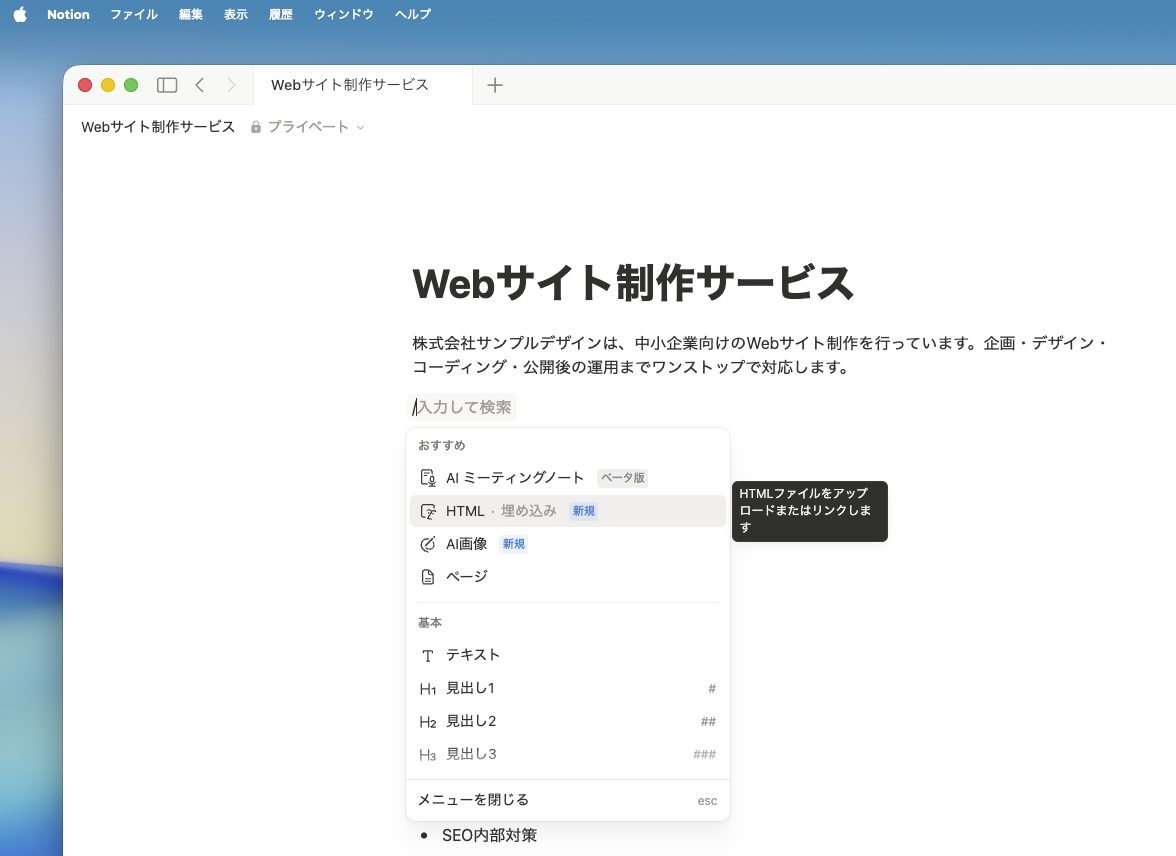The width and height of the screenshot is (1176, 856).
Task: Click the HTML embed icon
Action: point(428,512)
